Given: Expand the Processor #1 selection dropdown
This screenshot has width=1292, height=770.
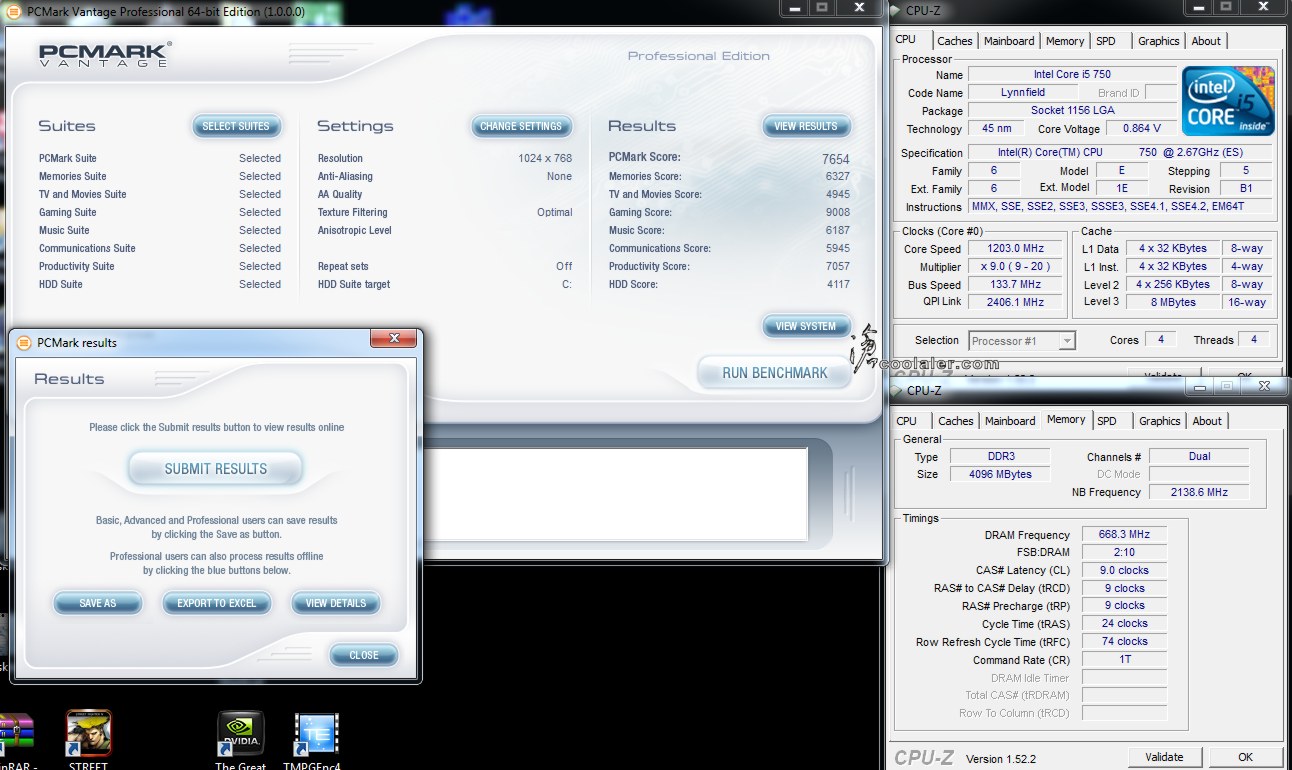Looking at the screenshot, I should (1067, 341).
